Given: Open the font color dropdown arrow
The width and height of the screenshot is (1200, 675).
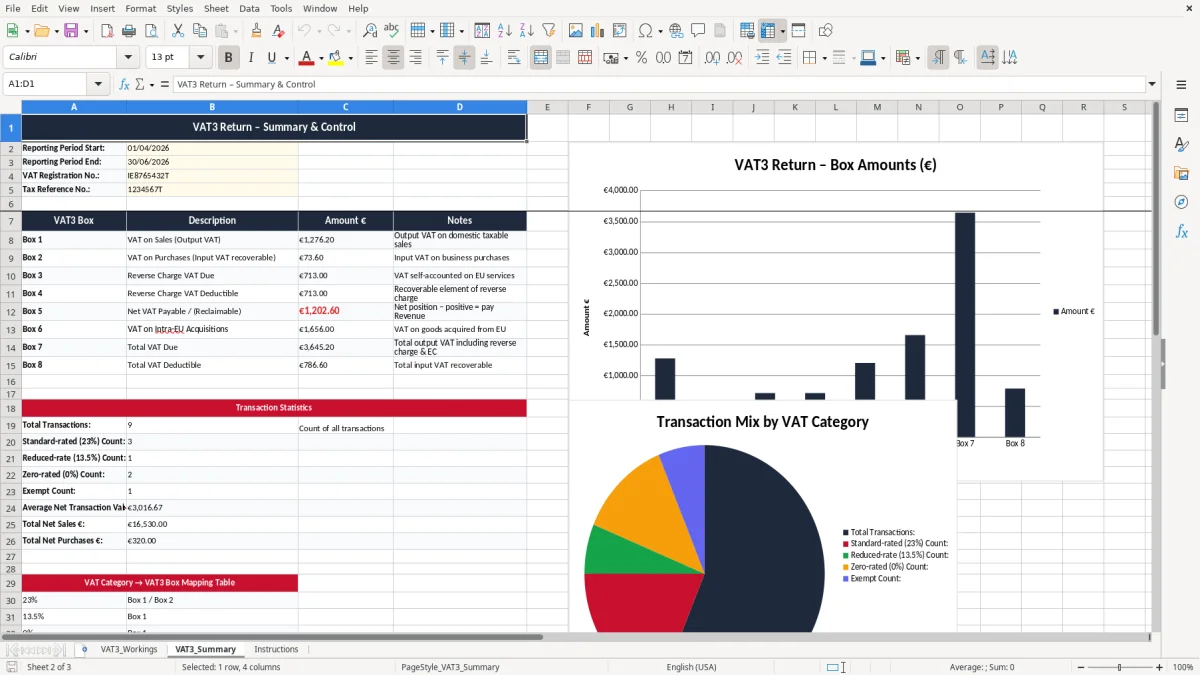Looking at the screenshot, I should click(321, 58).
